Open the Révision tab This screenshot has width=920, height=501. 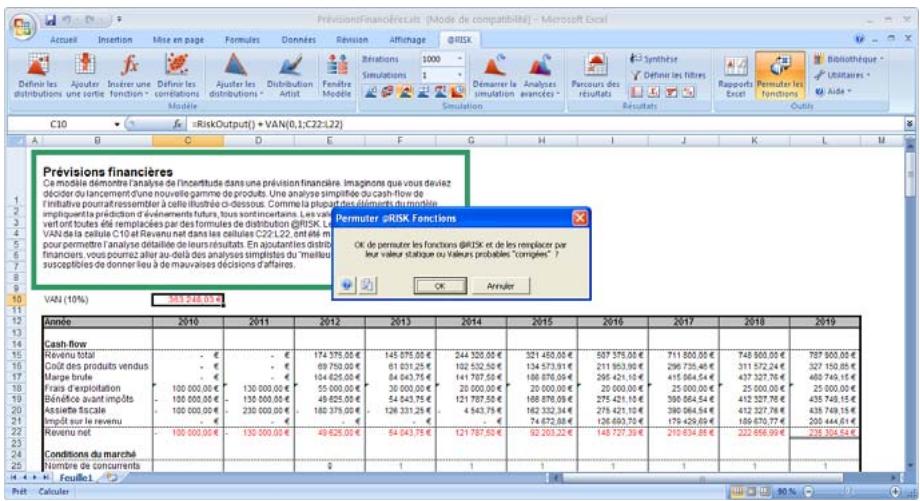(352, 40)
